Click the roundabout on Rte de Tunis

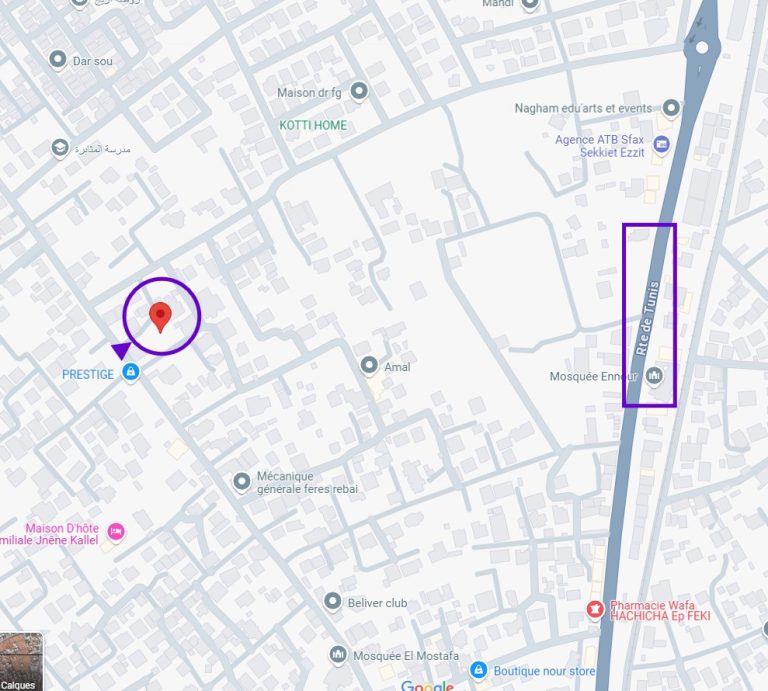pos(701,48)
